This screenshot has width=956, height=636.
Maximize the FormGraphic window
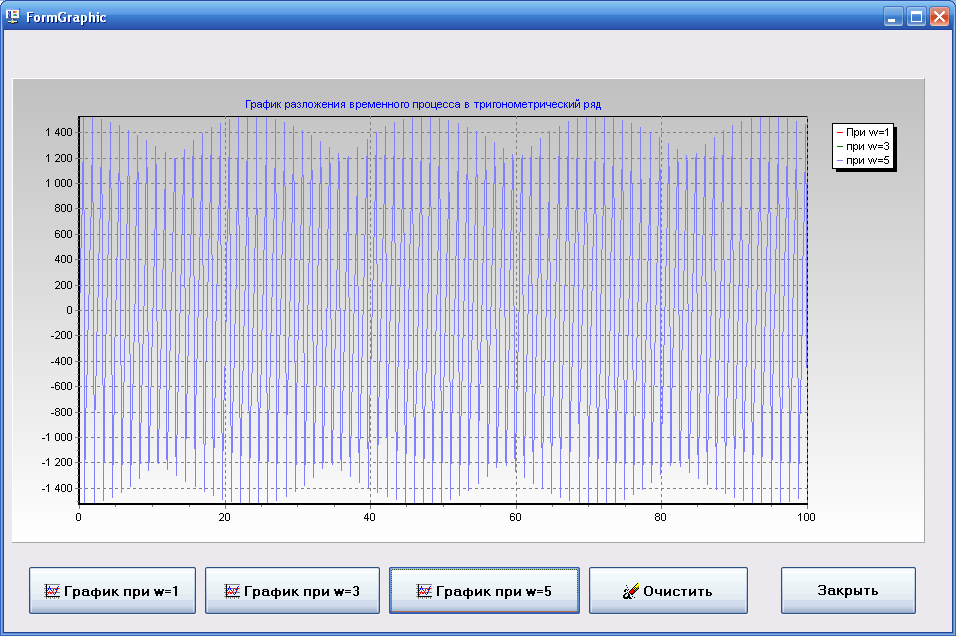click(916, 16)
